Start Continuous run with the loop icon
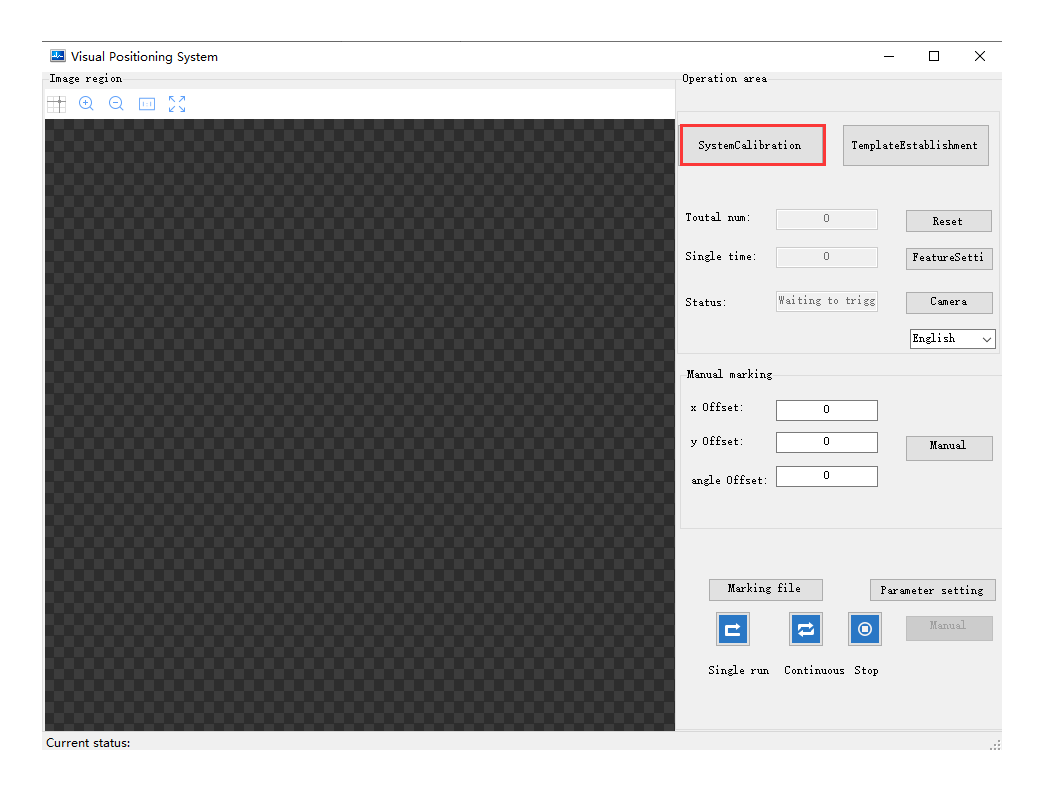Viewport: 1037px width, 785px height. 806,629
